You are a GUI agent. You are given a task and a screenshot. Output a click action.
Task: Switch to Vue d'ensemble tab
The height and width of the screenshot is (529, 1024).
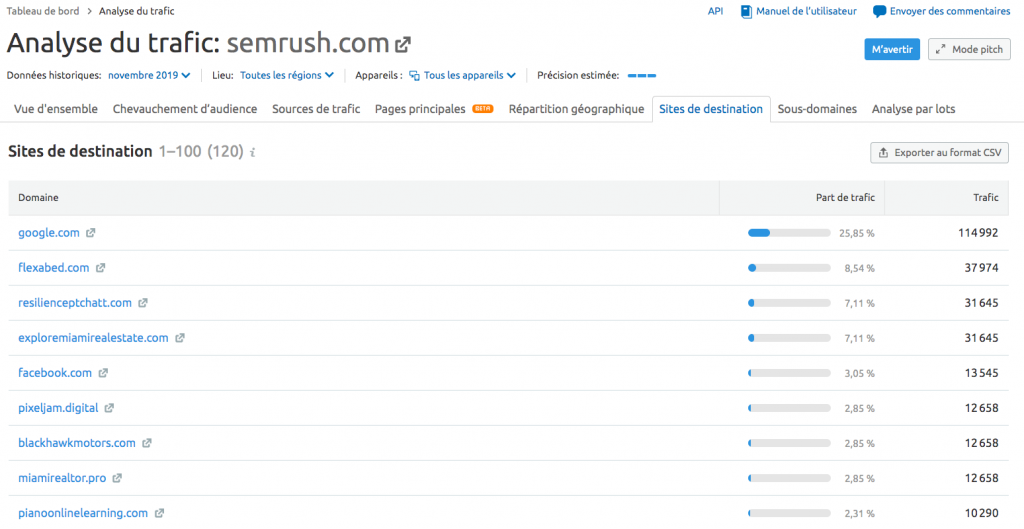(56, 109)
